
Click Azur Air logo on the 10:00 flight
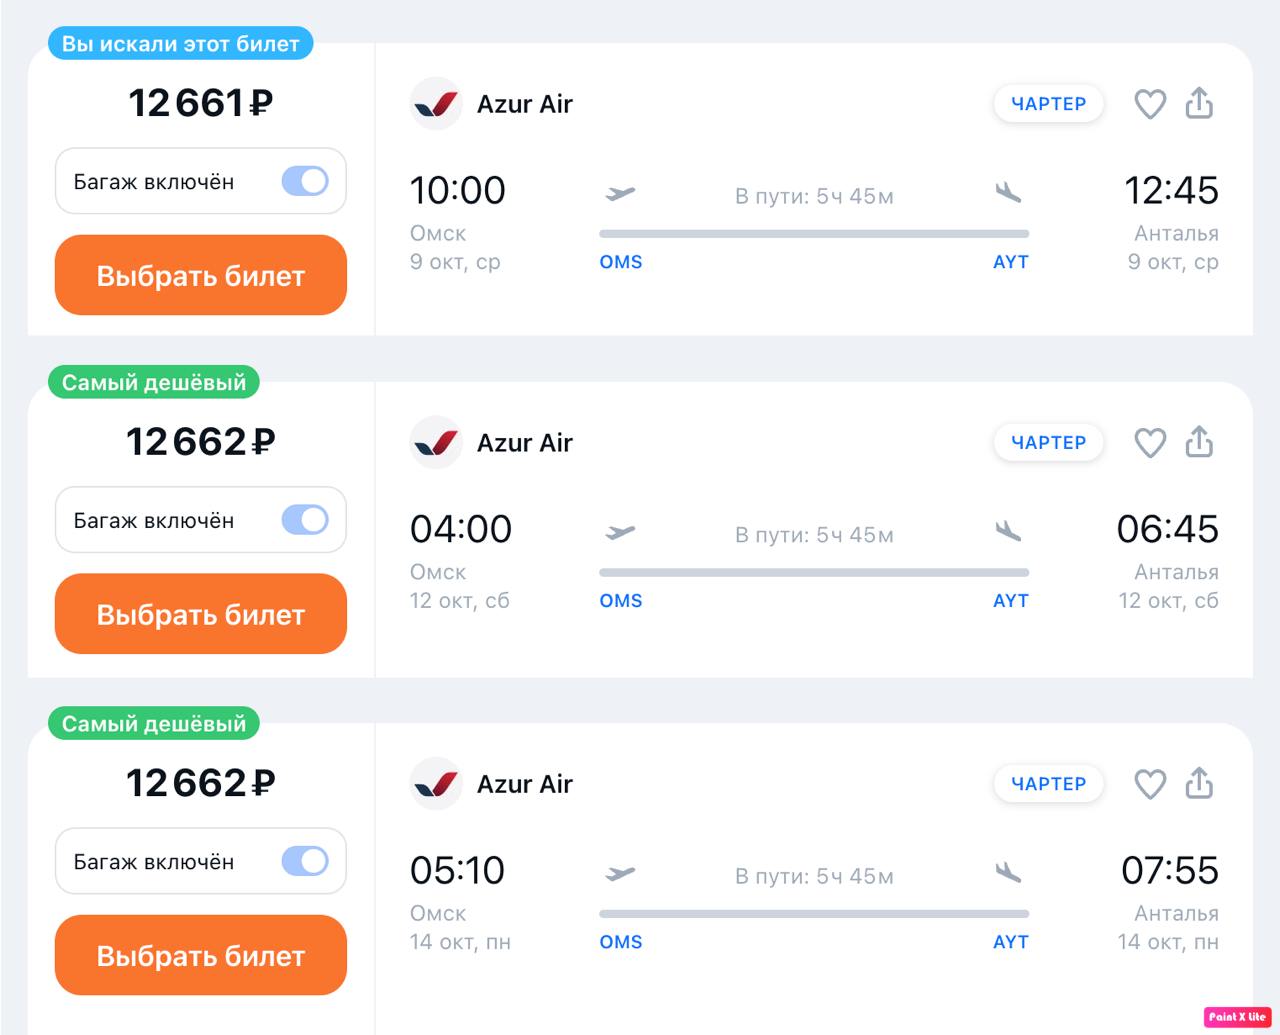pos(436,104)
